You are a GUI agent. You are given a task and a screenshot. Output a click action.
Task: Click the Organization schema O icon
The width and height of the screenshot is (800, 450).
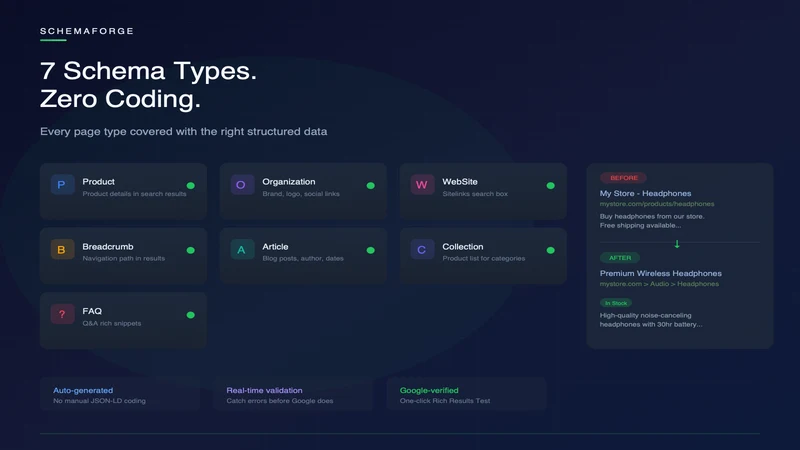(242, 185)
